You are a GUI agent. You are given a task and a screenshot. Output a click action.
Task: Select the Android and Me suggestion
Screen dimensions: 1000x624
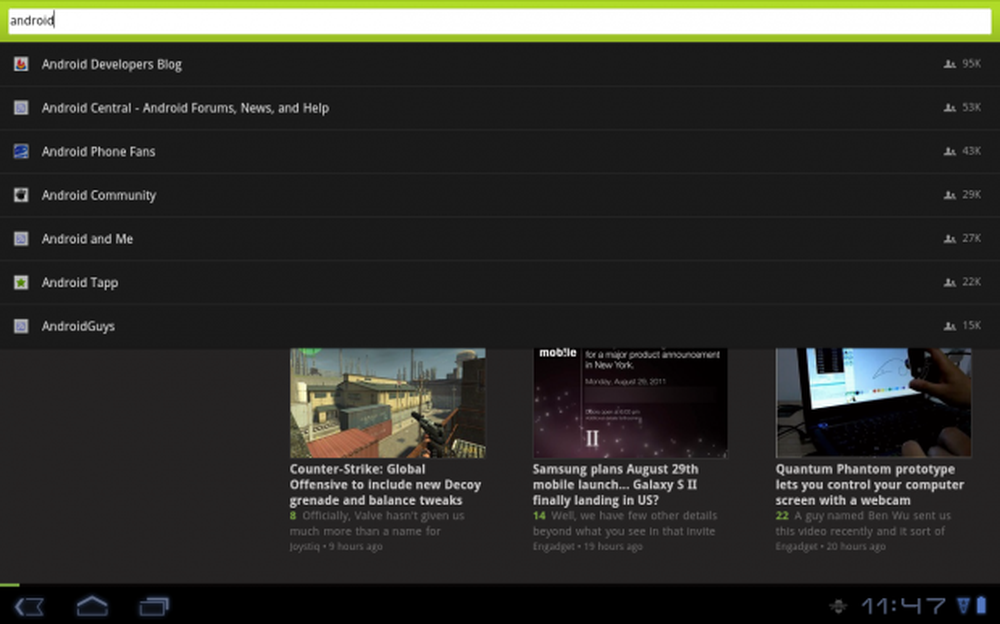500,239
